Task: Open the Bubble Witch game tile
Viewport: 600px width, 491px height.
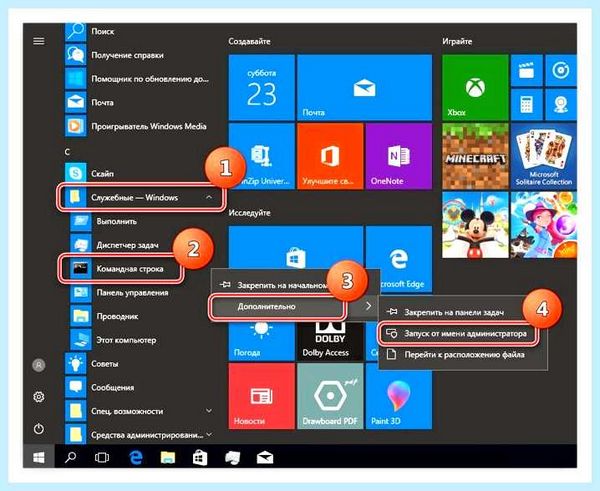Action: [x=543, y=225]
